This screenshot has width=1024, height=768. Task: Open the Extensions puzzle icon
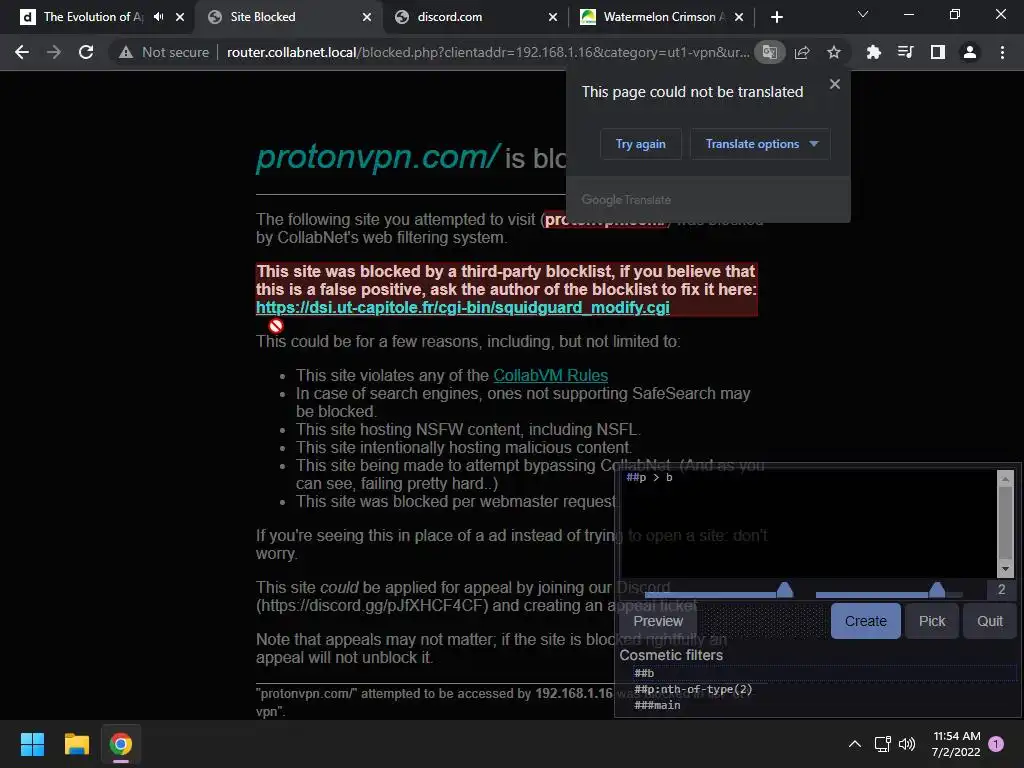tap(873, 52)
